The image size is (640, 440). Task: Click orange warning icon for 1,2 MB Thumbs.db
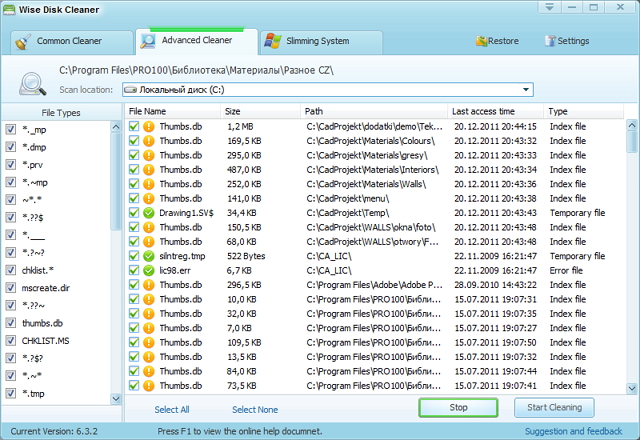149,127
